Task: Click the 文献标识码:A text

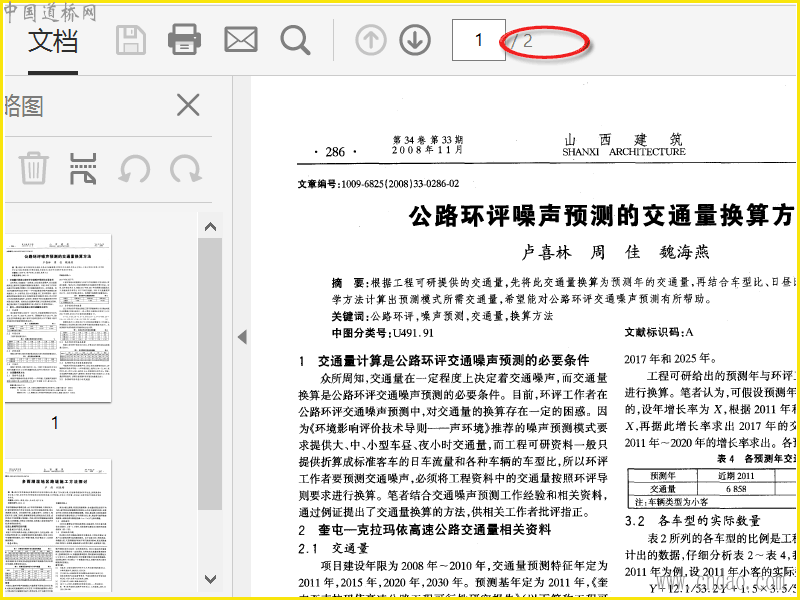Action: (659, 333)
